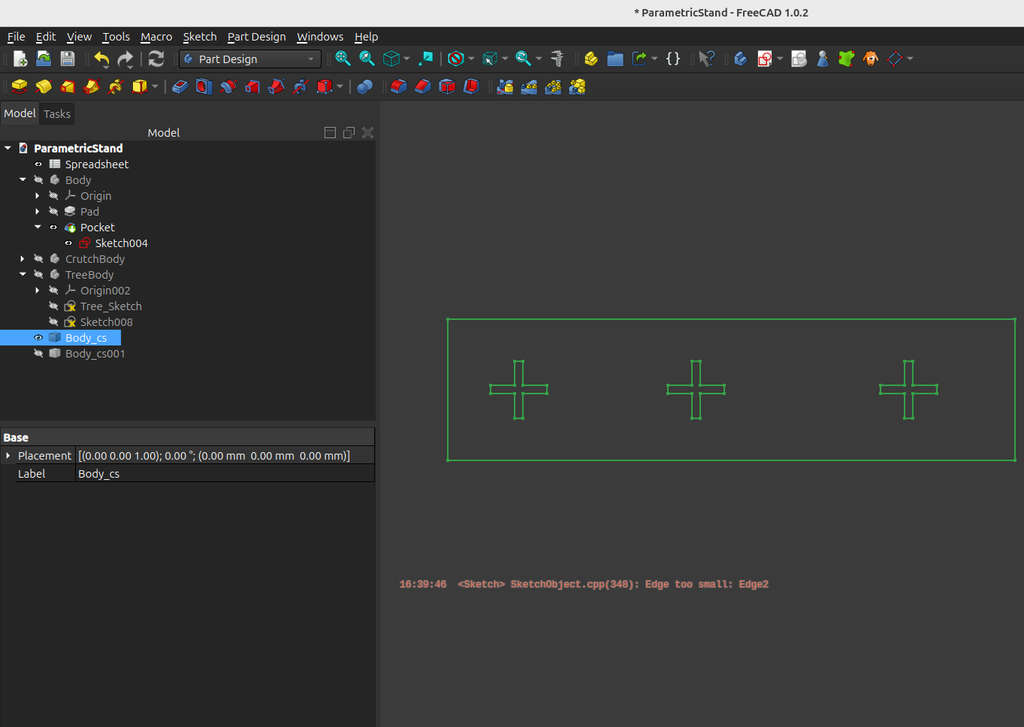This screenshot has width=1024, height=727.
Task: Click the Pocket feature icon
Action: (x=179, y=87)
